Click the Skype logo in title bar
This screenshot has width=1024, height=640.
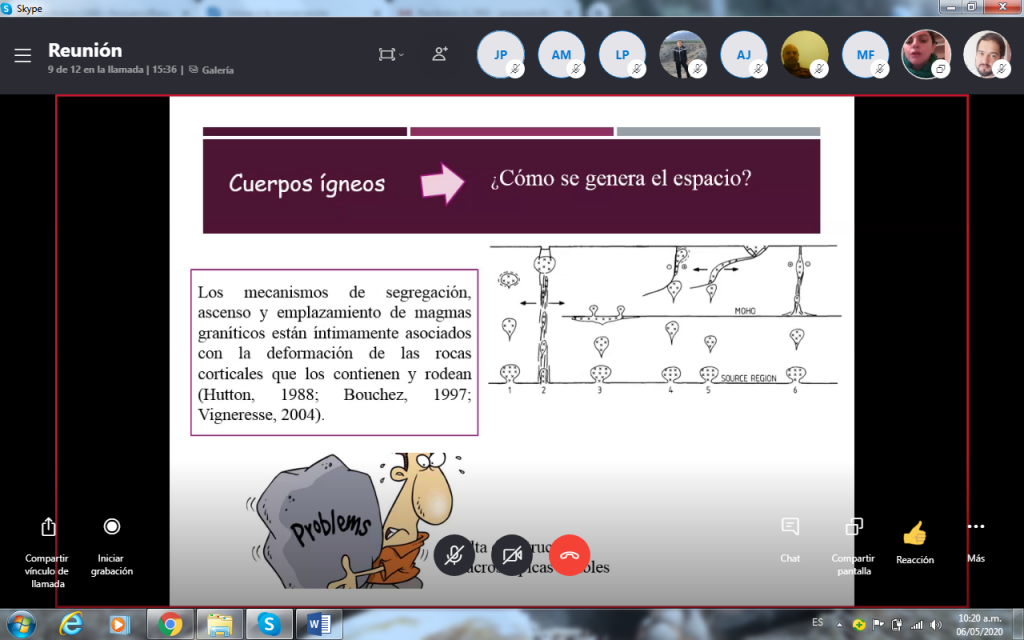click(x=7, y=8)
